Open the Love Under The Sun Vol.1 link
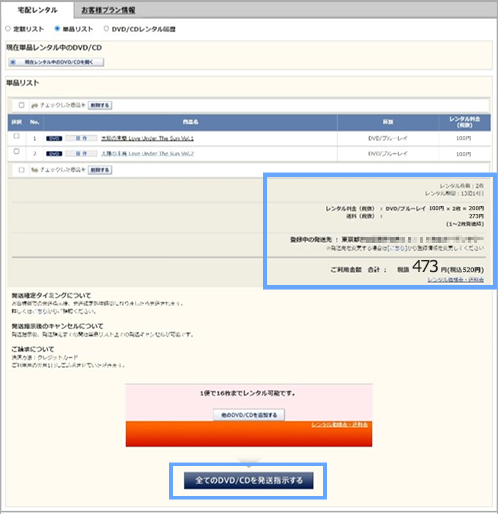498x514 pixels. point(147,138)
